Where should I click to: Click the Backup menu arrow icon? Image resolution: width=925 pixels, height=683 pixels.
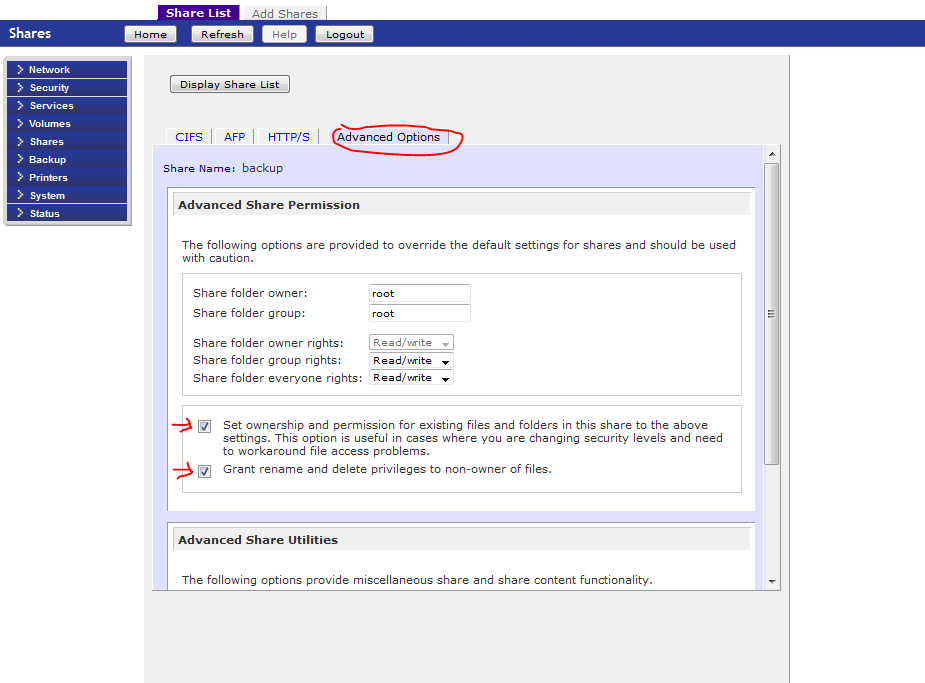20,160
